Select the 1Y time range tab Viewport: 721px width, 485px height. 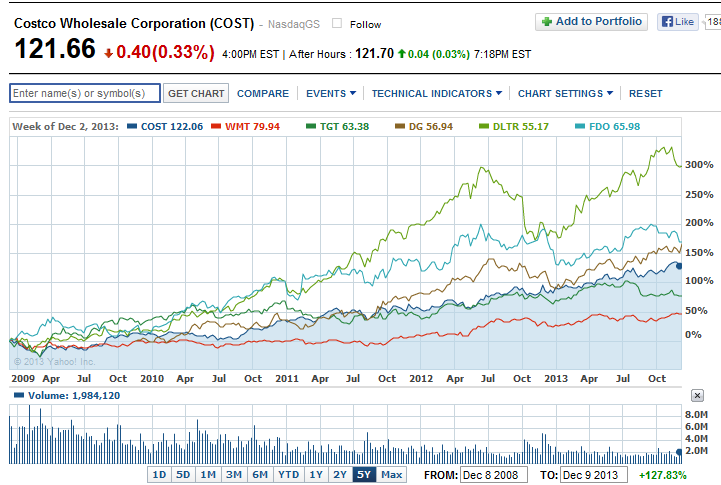(x=316, y=475)
